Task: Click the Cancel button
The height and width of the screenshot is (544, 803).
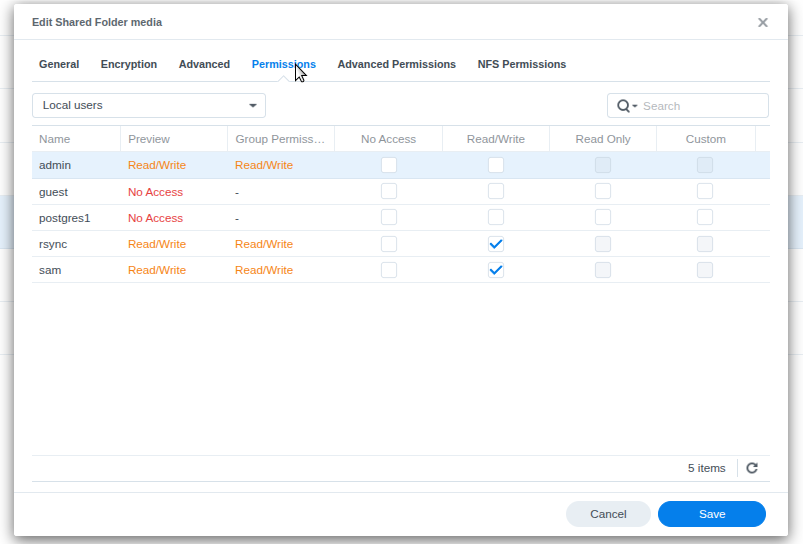Action: (608, 514)
